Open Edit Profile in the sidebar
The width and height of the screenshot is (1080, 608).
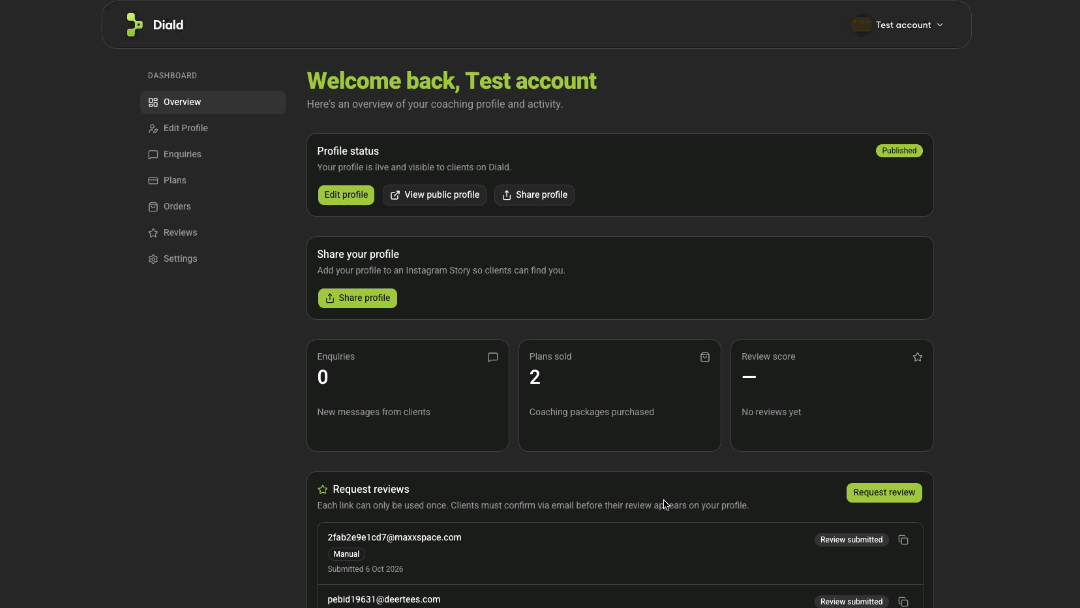pos(213,128)
